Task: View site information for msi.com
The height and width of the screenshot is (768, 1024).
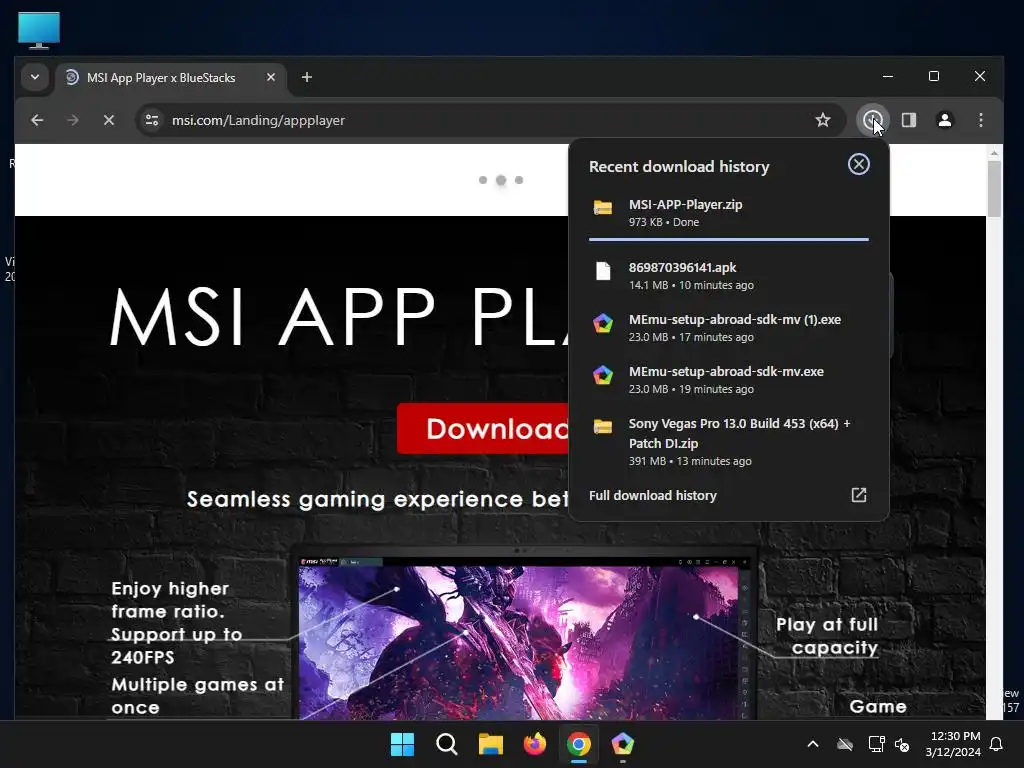Action: tap(152, 120)
